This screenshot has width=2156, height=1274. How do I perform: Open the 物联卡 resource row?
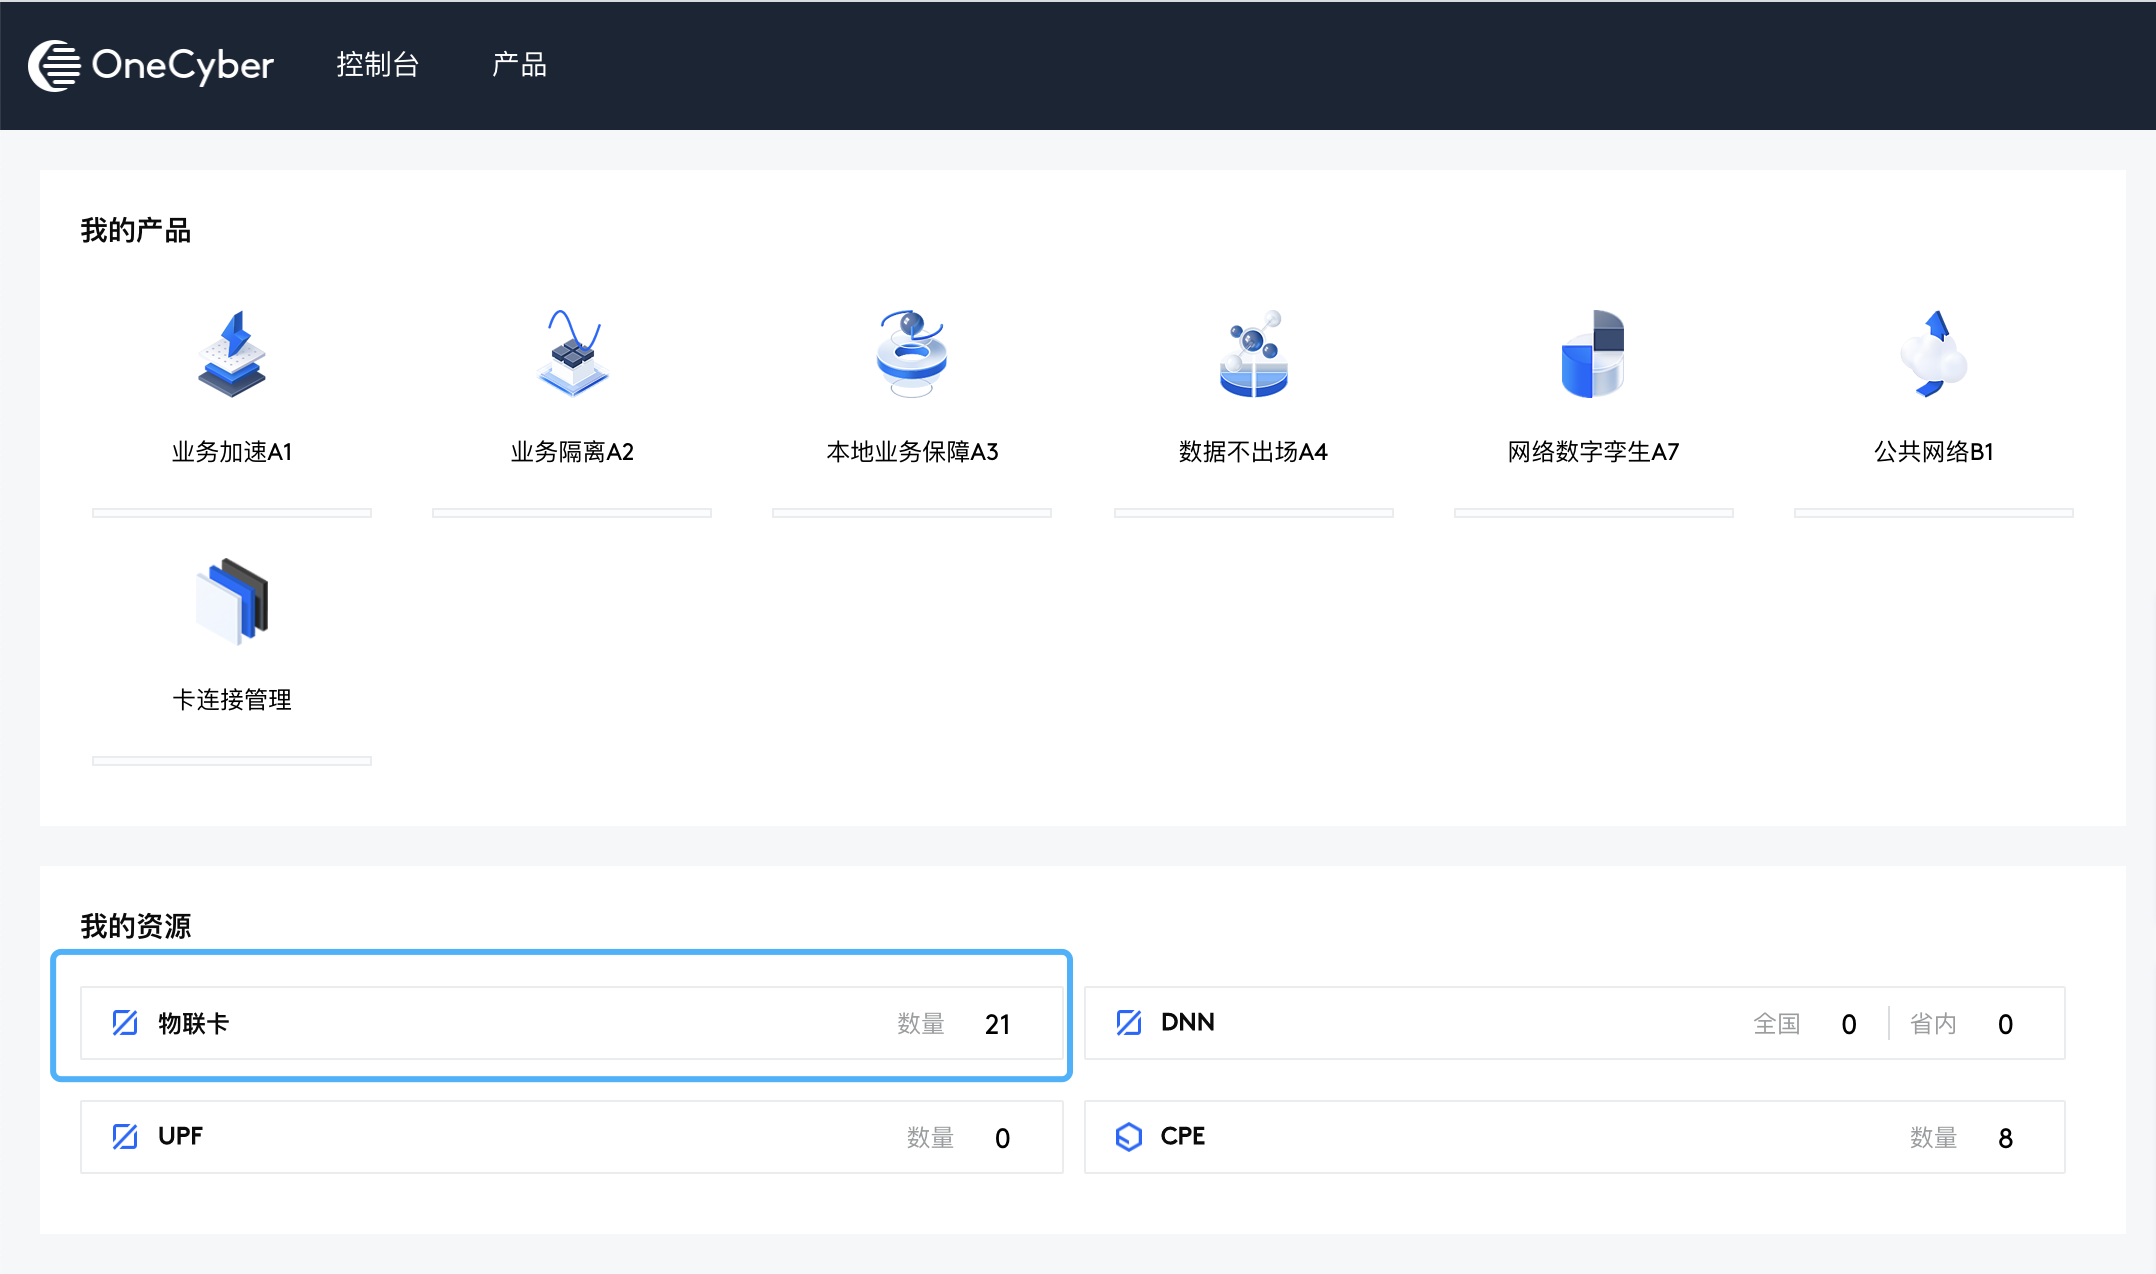(x=571, y=1023)
